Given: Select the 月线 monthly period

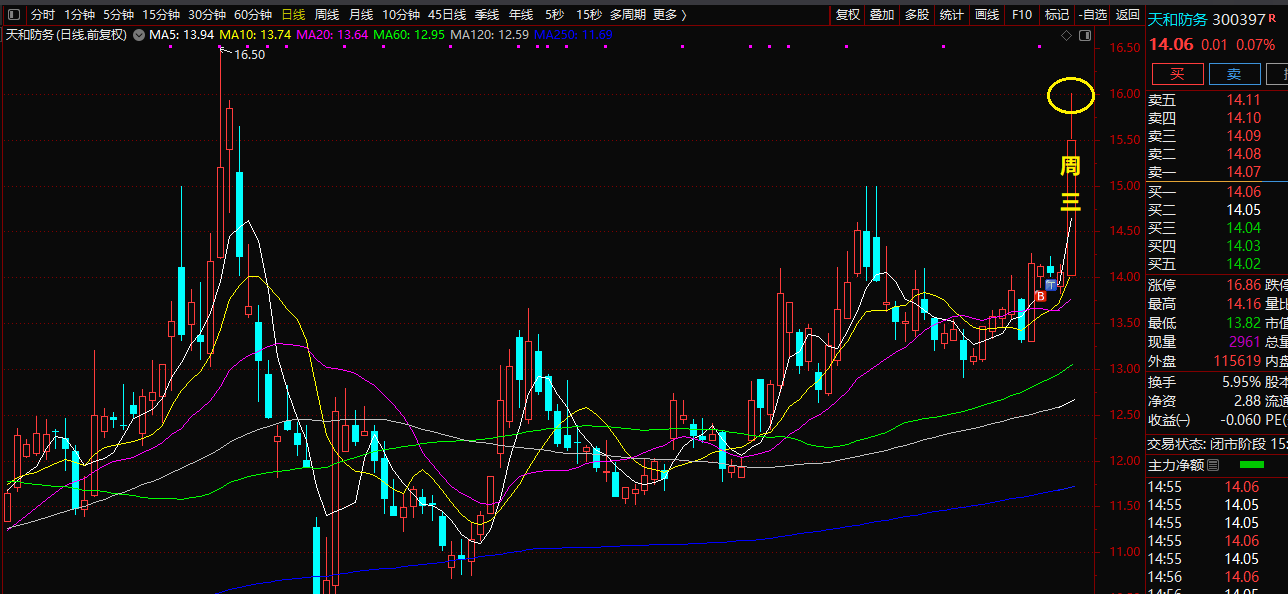Looking at the screenshot, I should pos(361,15).
